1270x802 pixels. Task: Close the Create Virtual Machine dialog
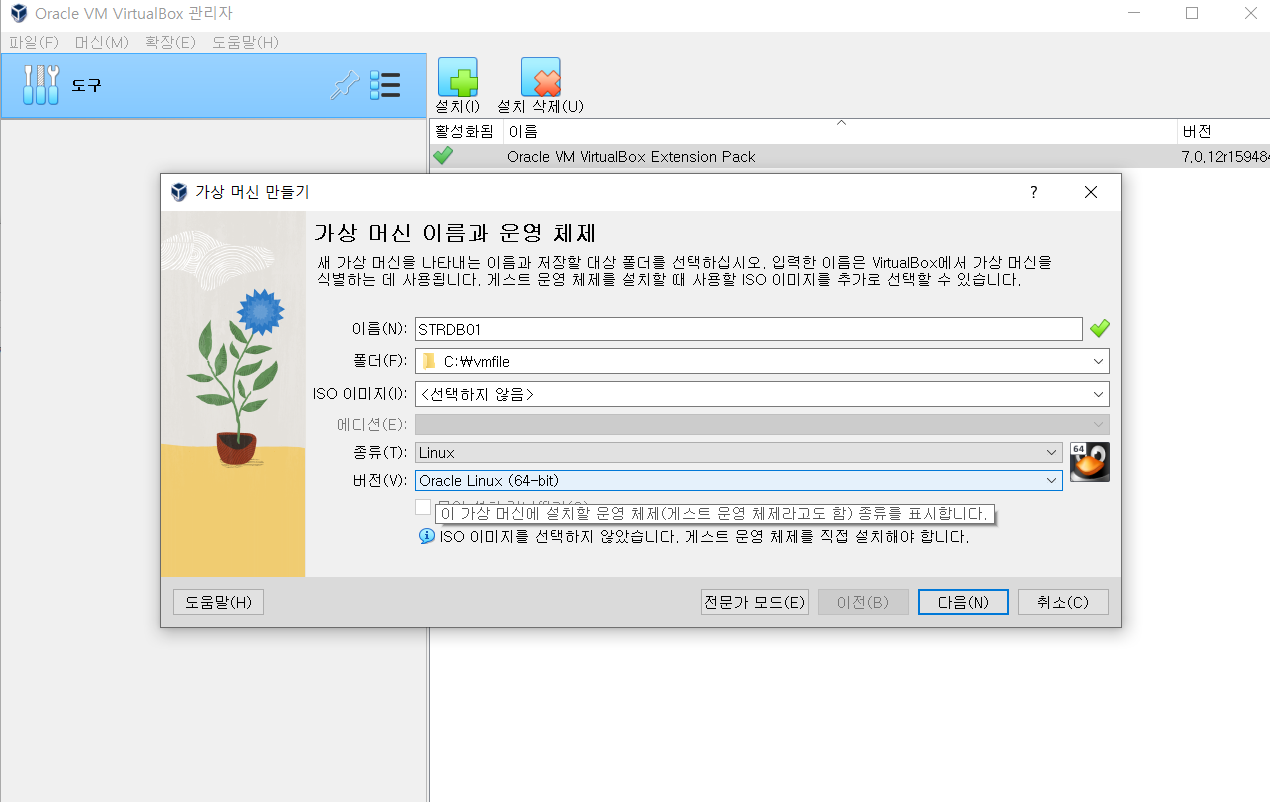click(x=1091, y=192)
